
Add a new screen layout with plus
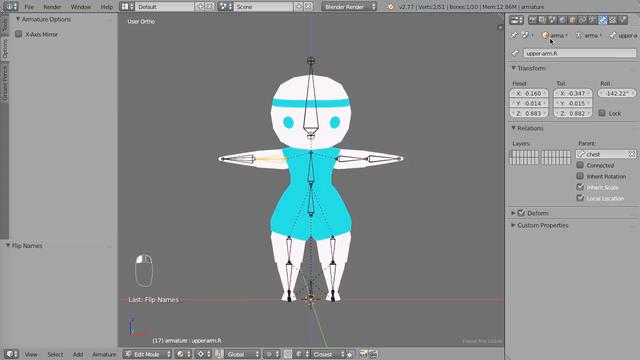200,7
